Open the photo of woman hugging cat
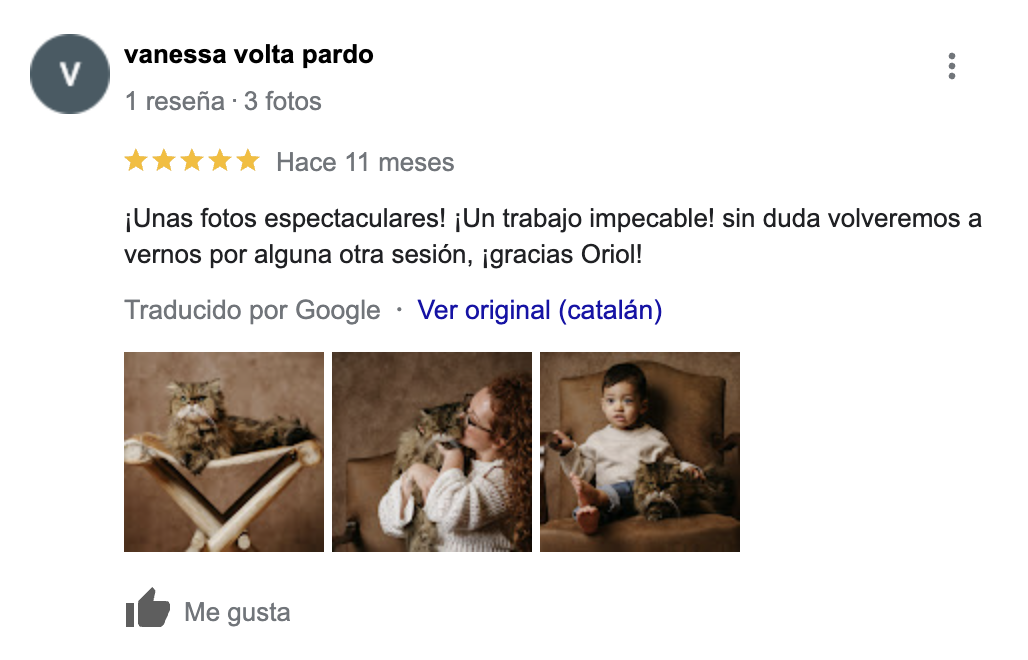The width and height of the screenshot is (1028, 660). point(432,451)
